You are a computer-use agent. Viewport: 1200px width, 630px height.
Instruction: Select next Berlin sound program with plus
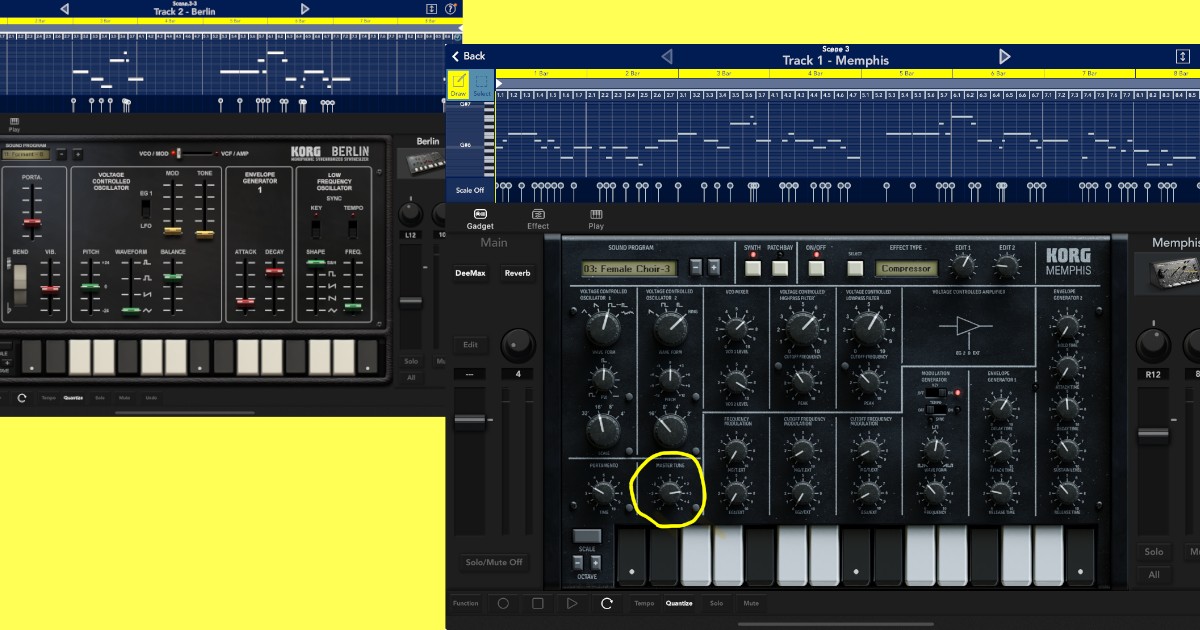(x=77, y=154)
